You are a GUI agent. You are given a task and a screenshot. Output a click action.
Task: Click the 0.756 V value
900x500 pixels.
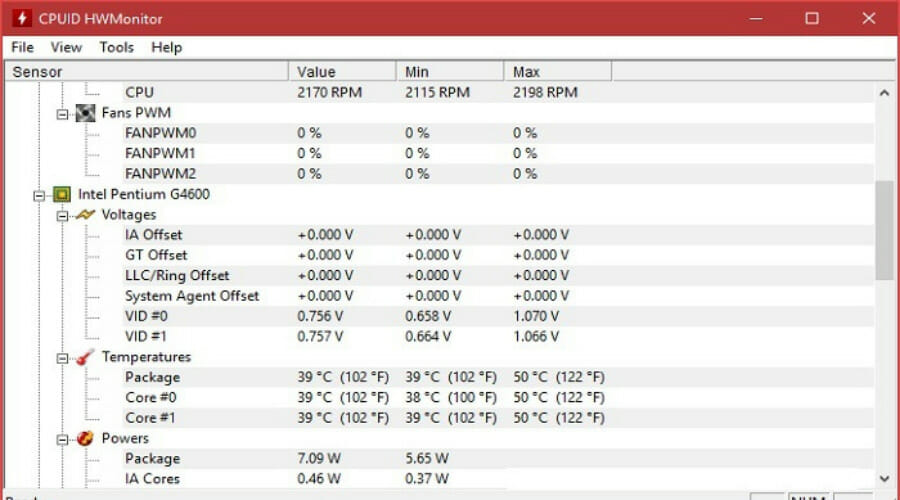pos(320,316)
